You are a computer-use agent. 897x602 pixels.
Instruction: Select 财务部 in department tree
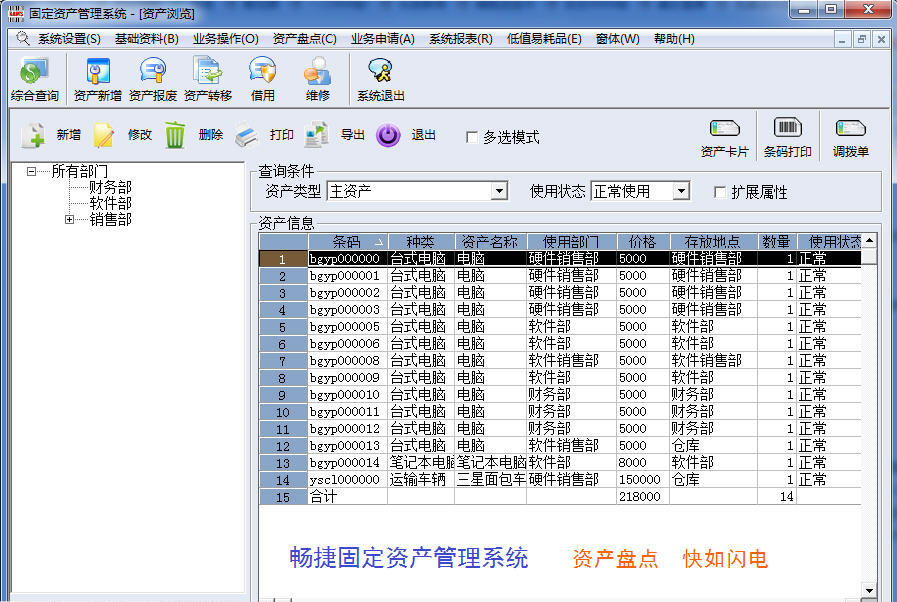pyautogui.click(x=110, y=187)
